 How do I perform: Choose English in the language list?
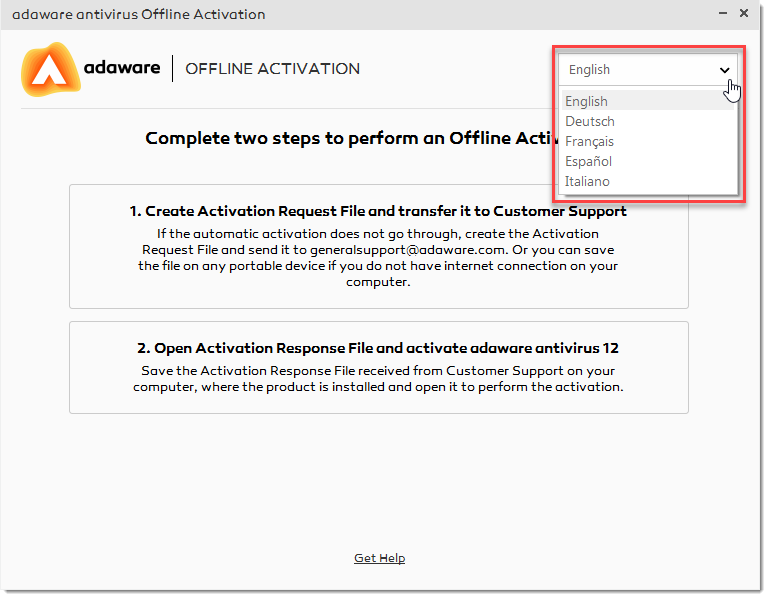[x=648, y=101]
